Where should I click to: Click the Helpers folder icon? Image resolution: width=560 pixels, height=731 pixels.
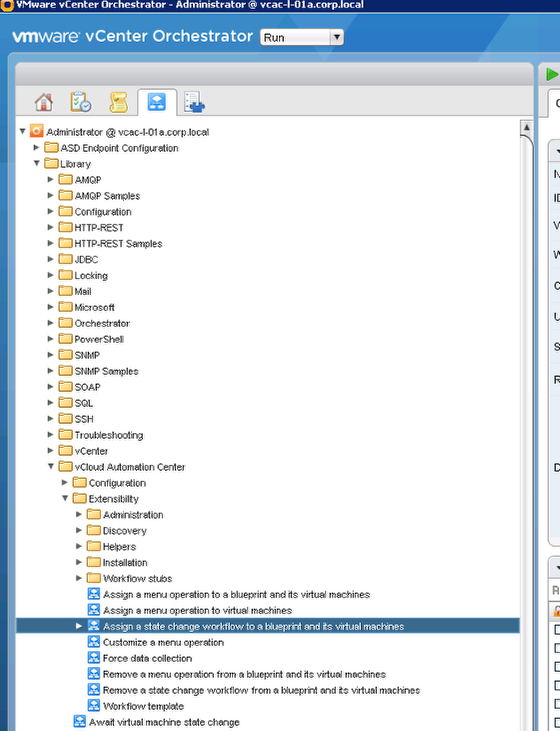94,546
